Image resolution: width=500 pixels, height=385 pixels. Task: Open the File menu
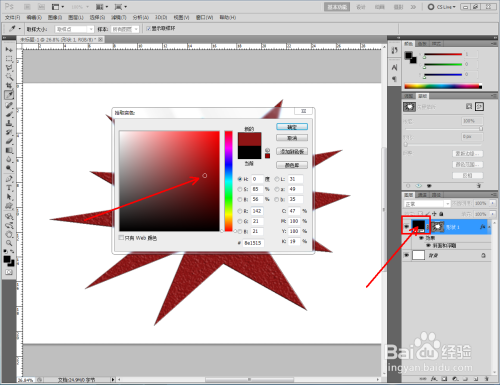pyautogui.click(x=13, y=17)
